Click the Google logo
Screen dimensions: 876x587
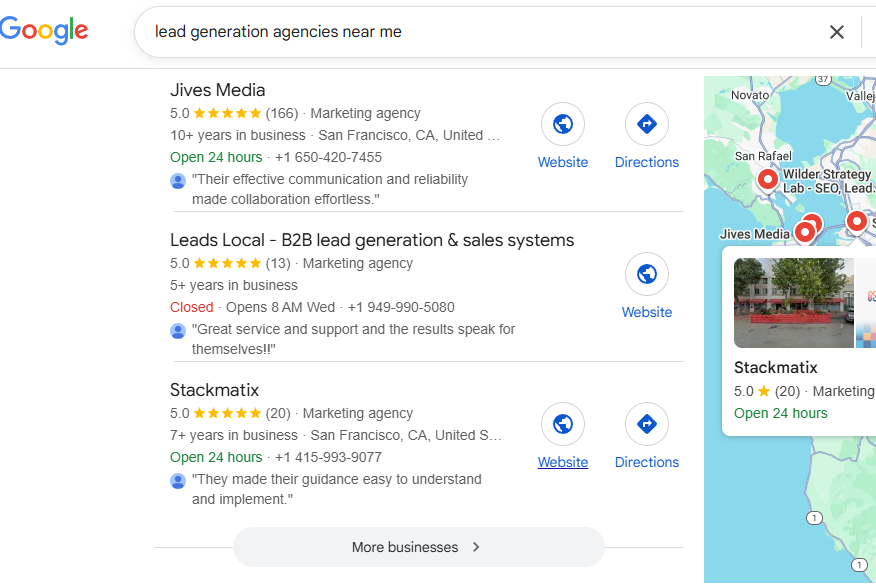point(44,30)
